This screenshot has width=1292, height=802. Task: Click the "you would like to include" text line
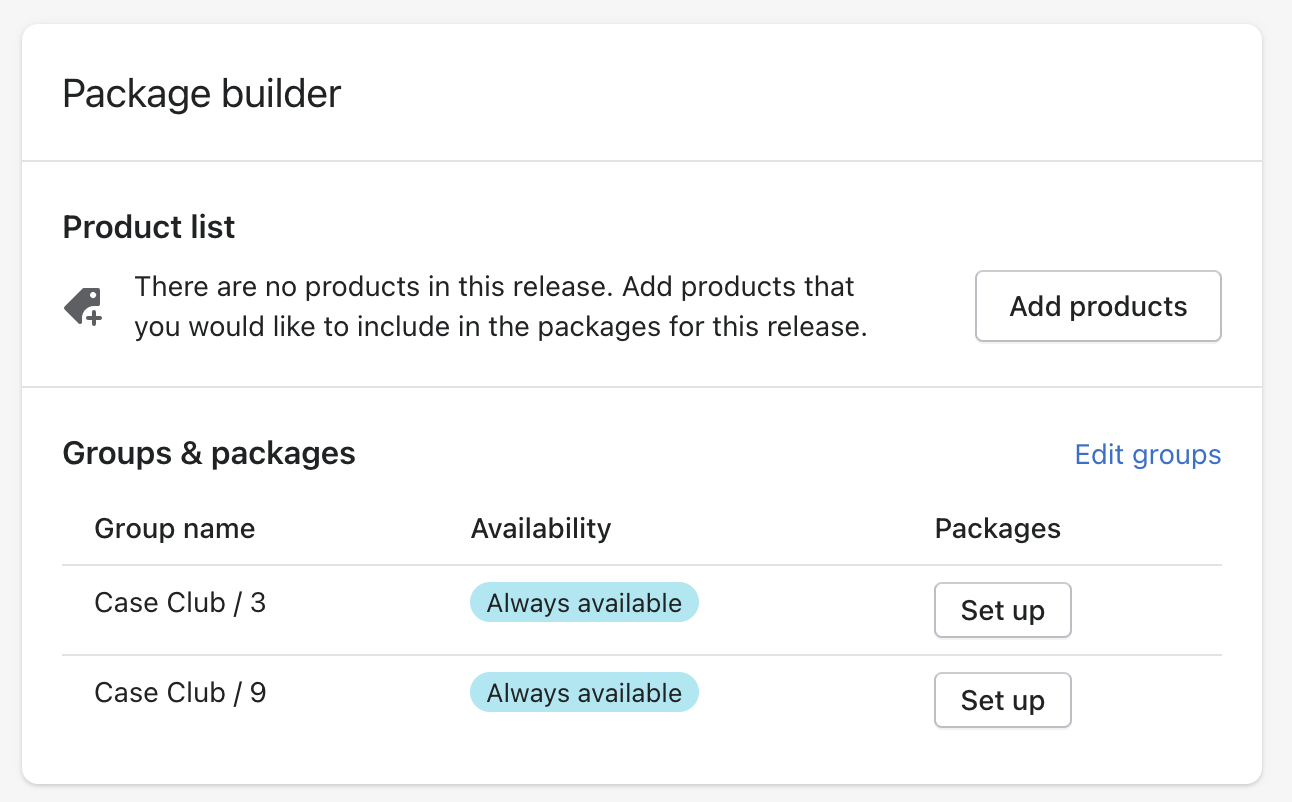(x=500, y=327)
